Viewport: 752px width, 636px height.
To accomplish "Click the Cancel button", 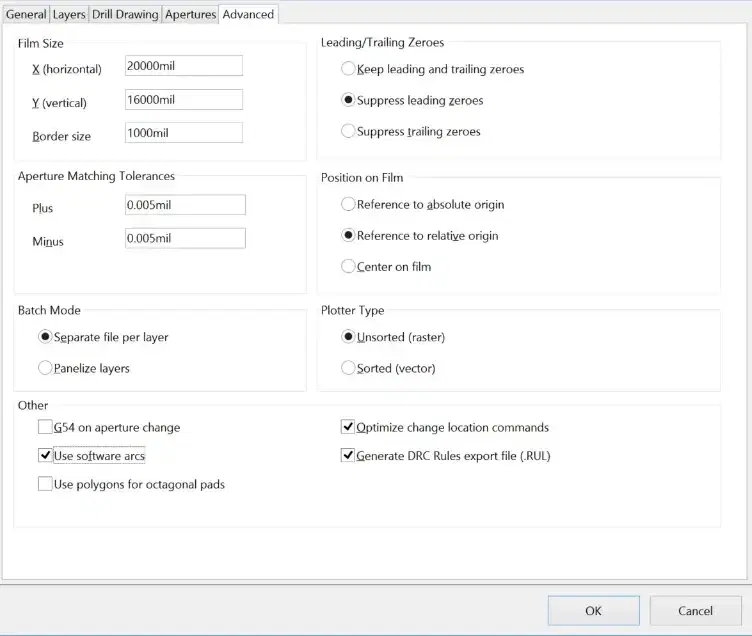I will (695, 610).
